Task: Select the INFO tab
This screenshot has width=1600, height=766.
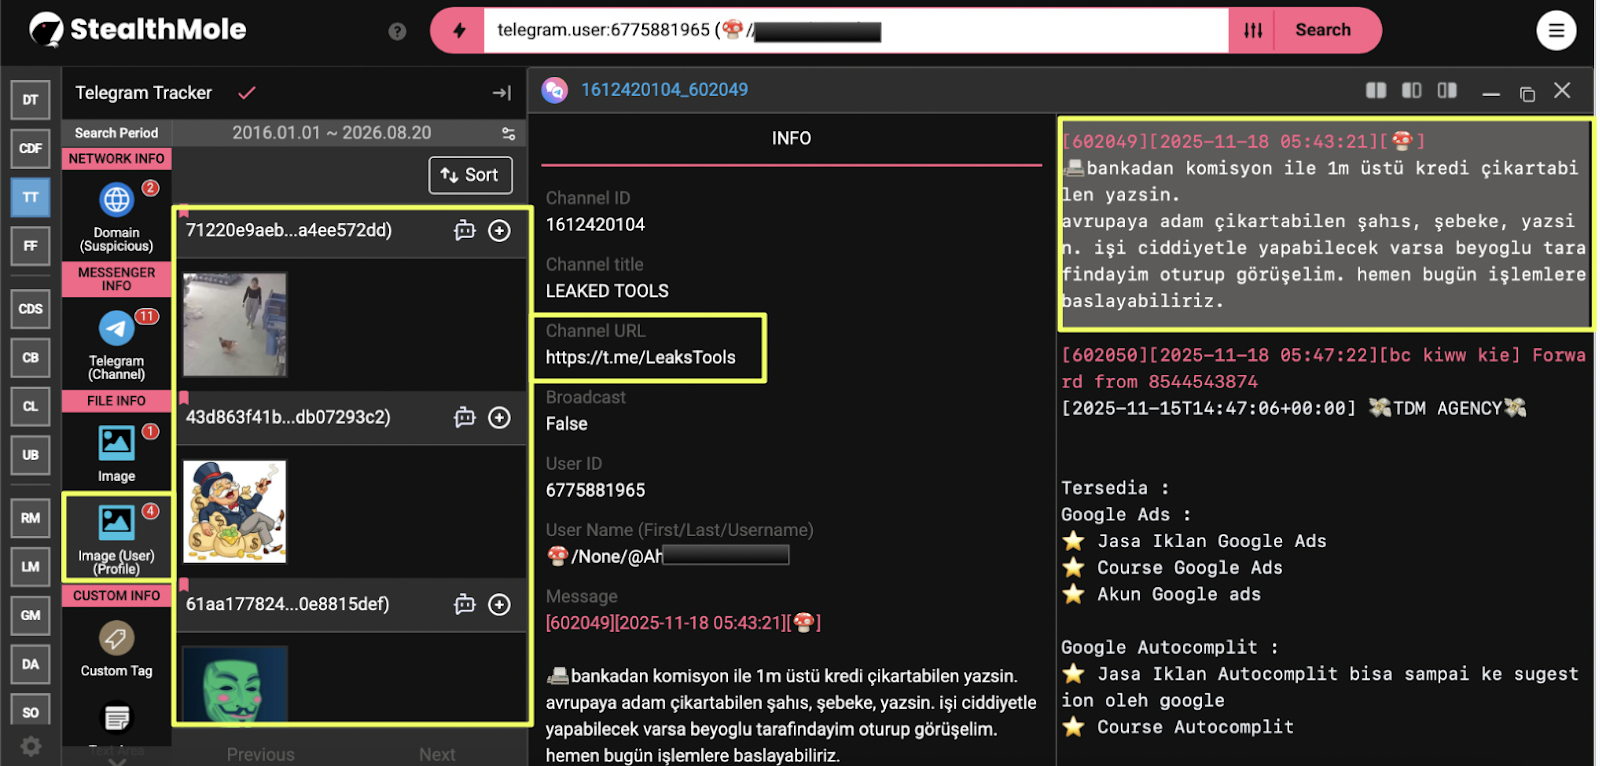Action: point(791,139)
